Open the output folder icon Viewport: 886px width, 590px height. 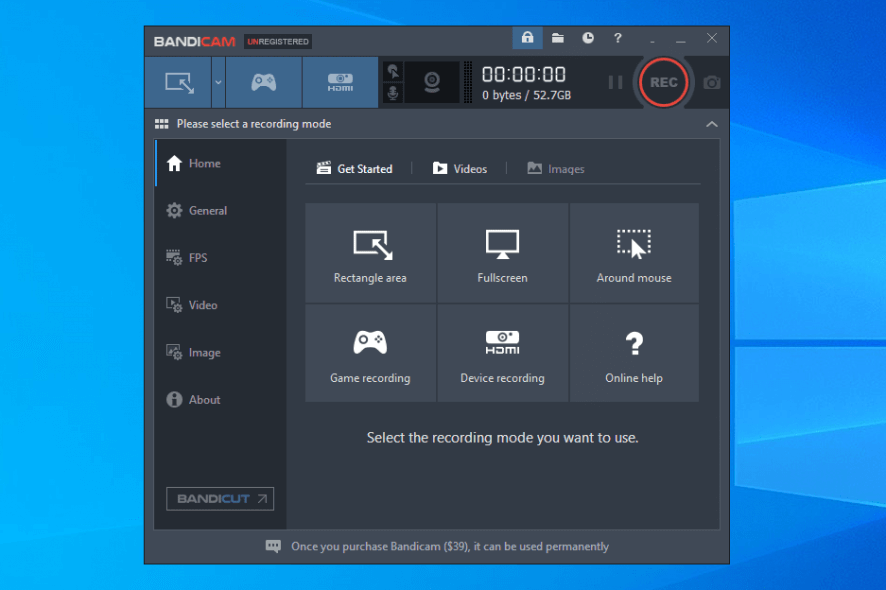click(x=558, y=38)
